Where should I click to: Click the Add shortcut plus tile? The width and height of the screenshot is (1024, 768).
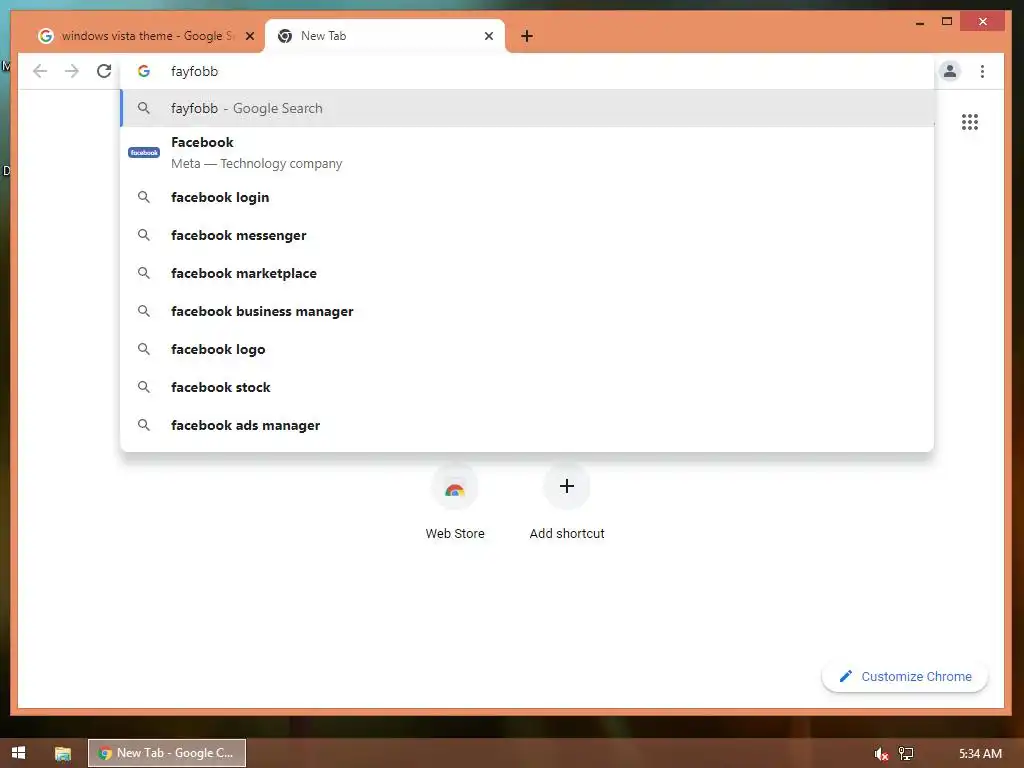[567, 503]
